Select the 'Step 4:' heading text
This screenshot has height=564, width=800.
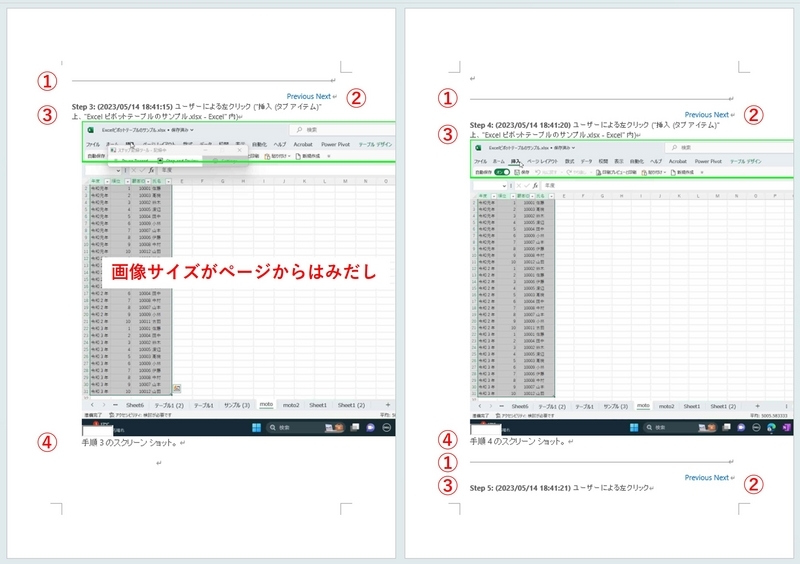point(481,125)
